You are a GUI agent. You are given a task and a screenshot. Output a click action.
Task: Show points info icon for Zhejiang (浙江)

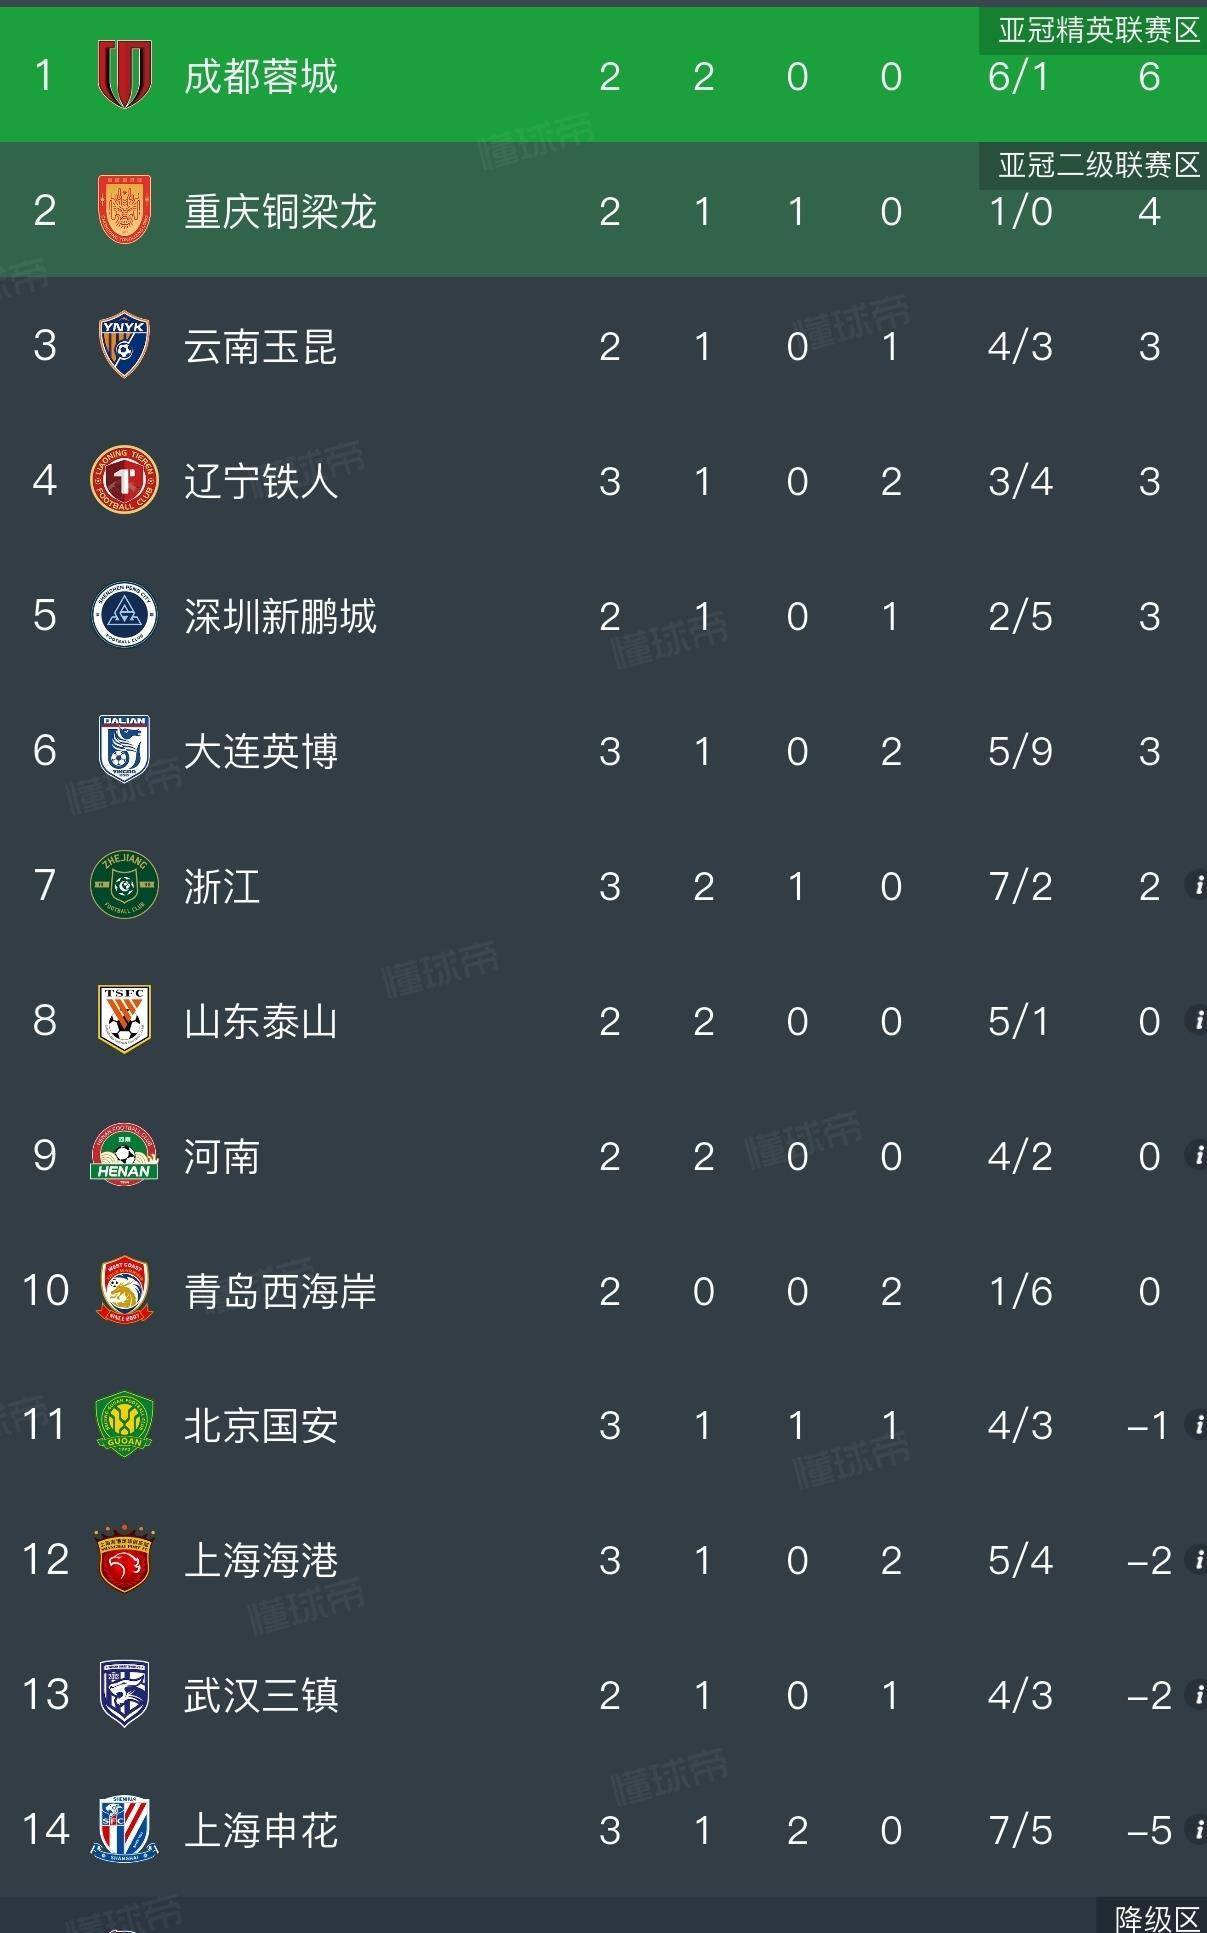[1196, 885]
